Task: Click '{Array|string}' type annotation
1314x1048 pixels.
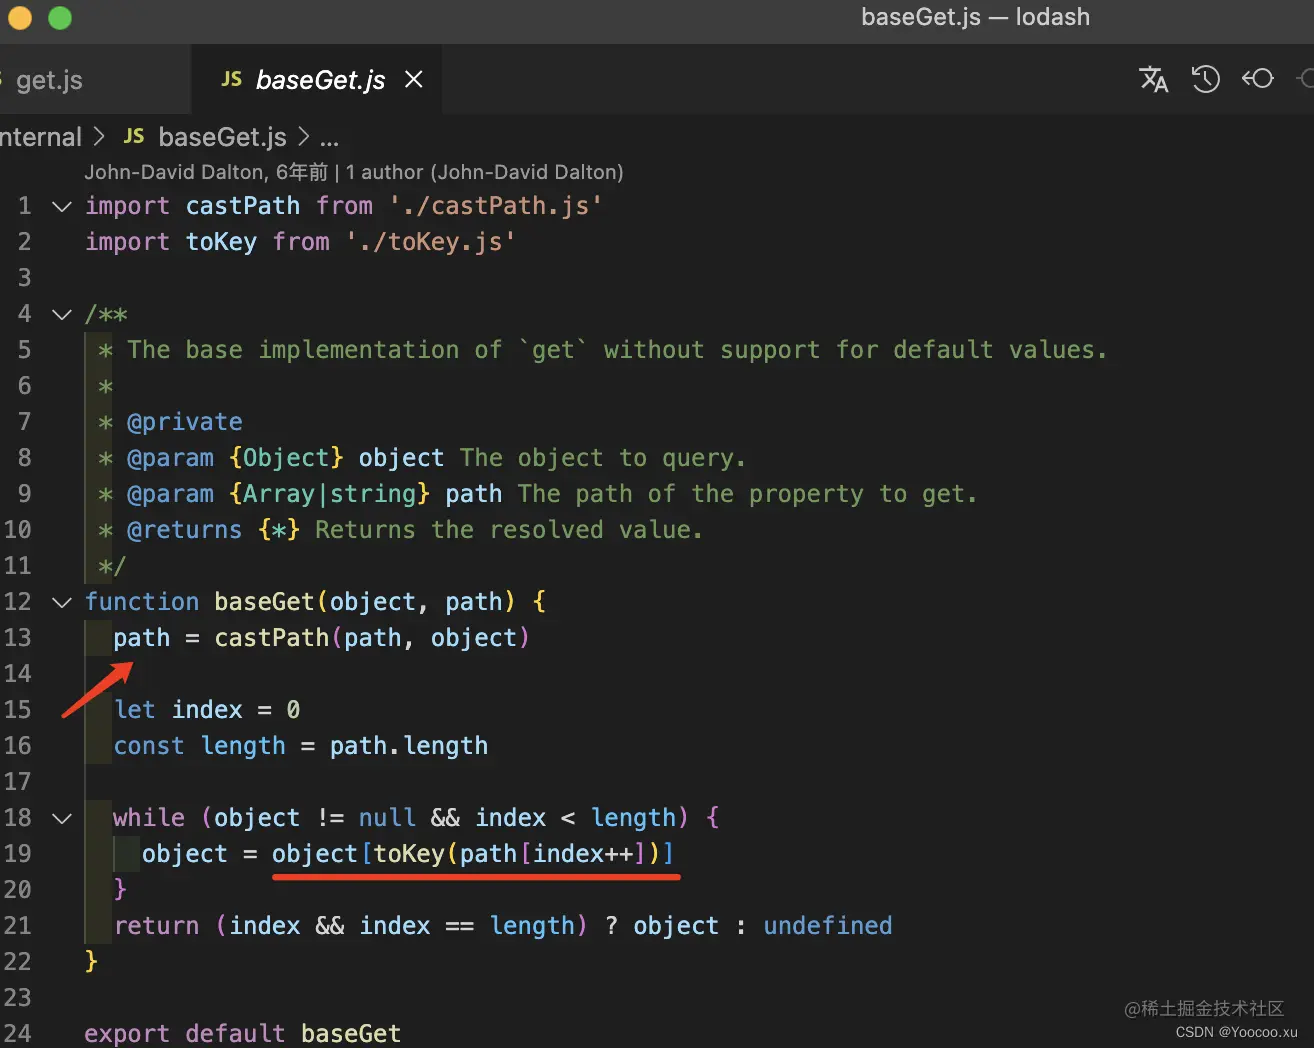Action: (x=329, y=494)
